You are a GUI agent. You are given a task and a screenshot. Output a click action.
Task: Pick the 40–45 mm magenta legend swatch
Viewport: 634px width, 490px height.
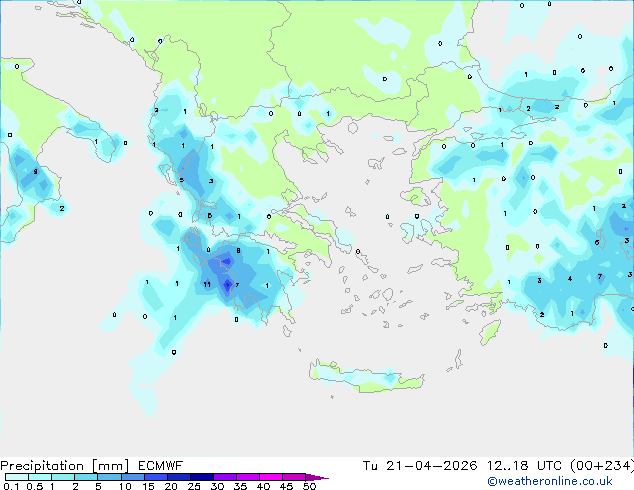point(271,477)
